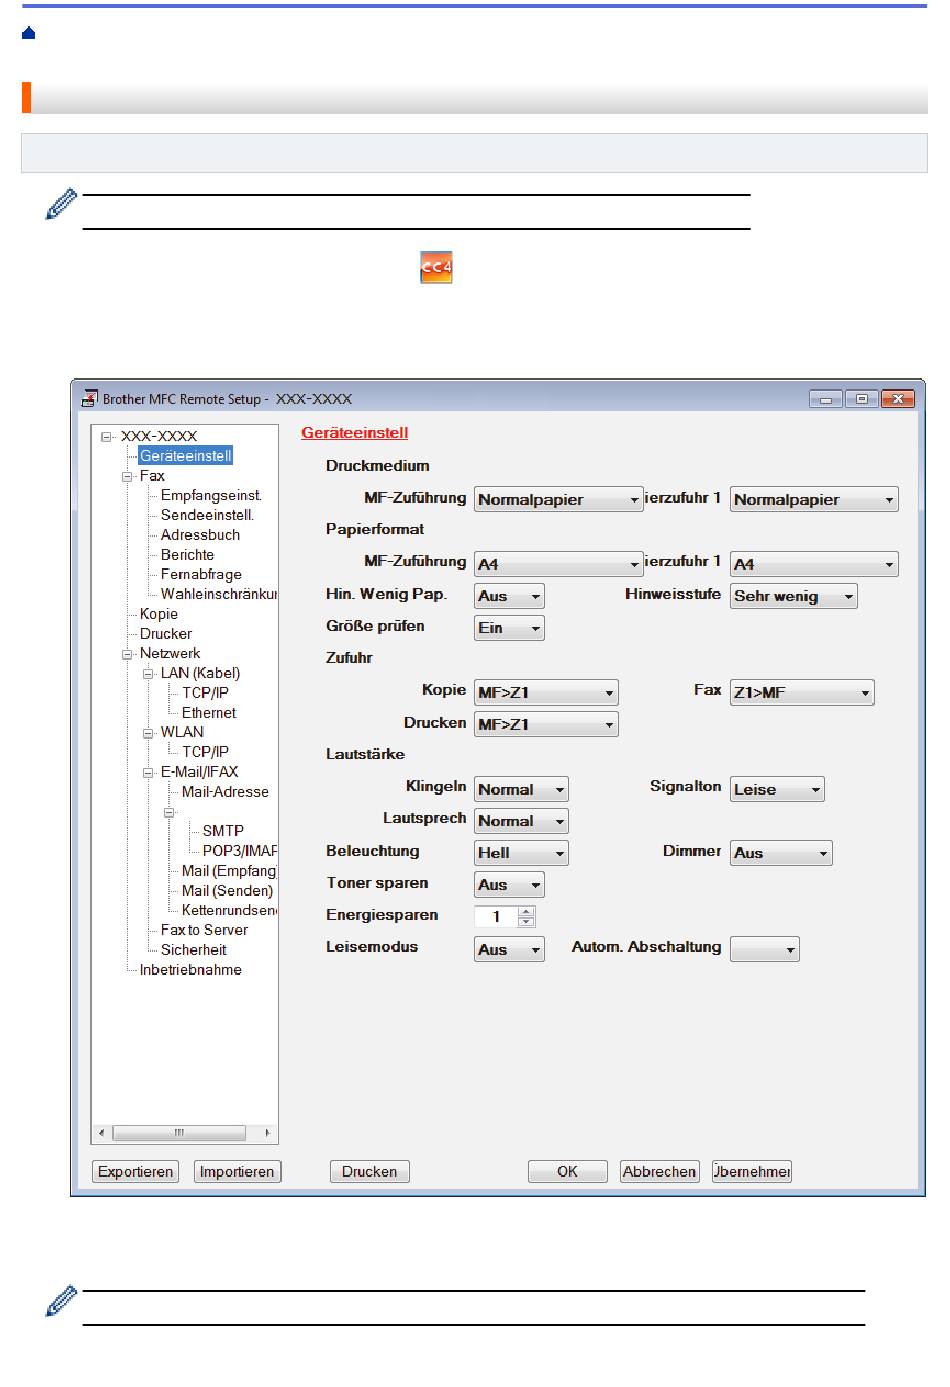The image size is (950, 1387).
Task: Select Drucker in the tree
Action: click(x=166, y=634)
